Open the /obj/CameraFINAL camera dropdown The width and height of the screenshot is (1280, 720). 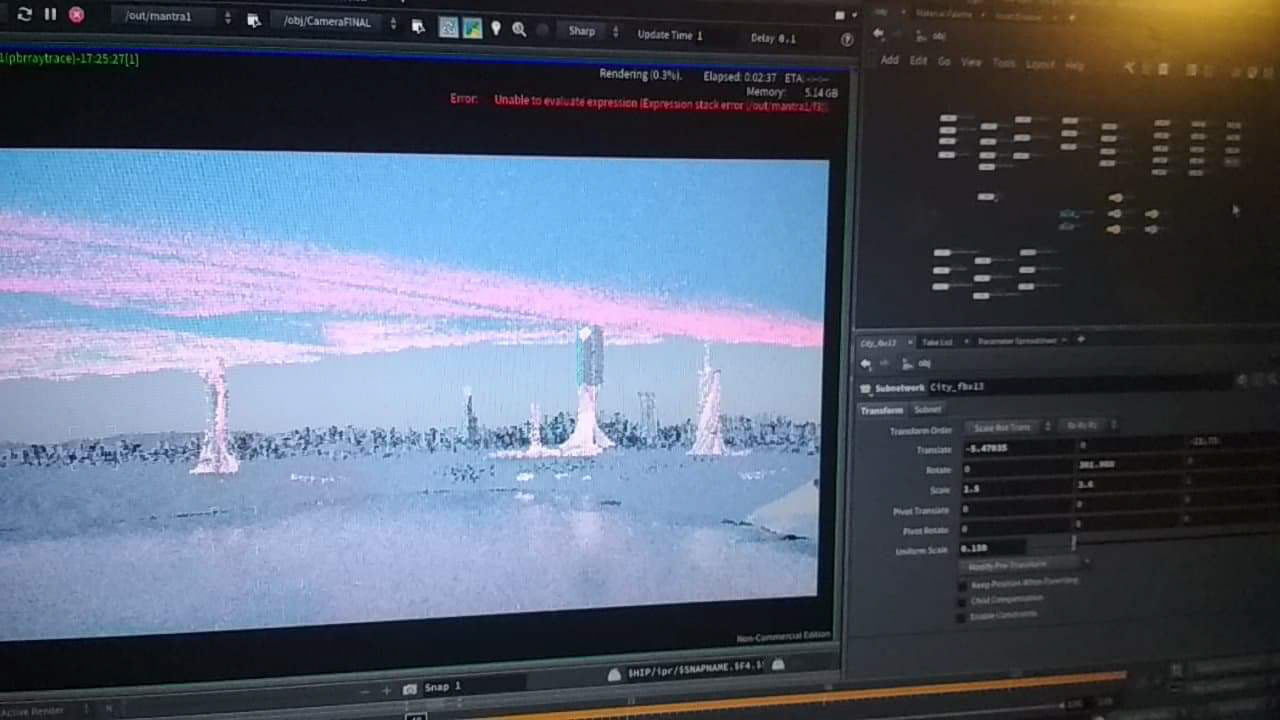coord(336,22)
